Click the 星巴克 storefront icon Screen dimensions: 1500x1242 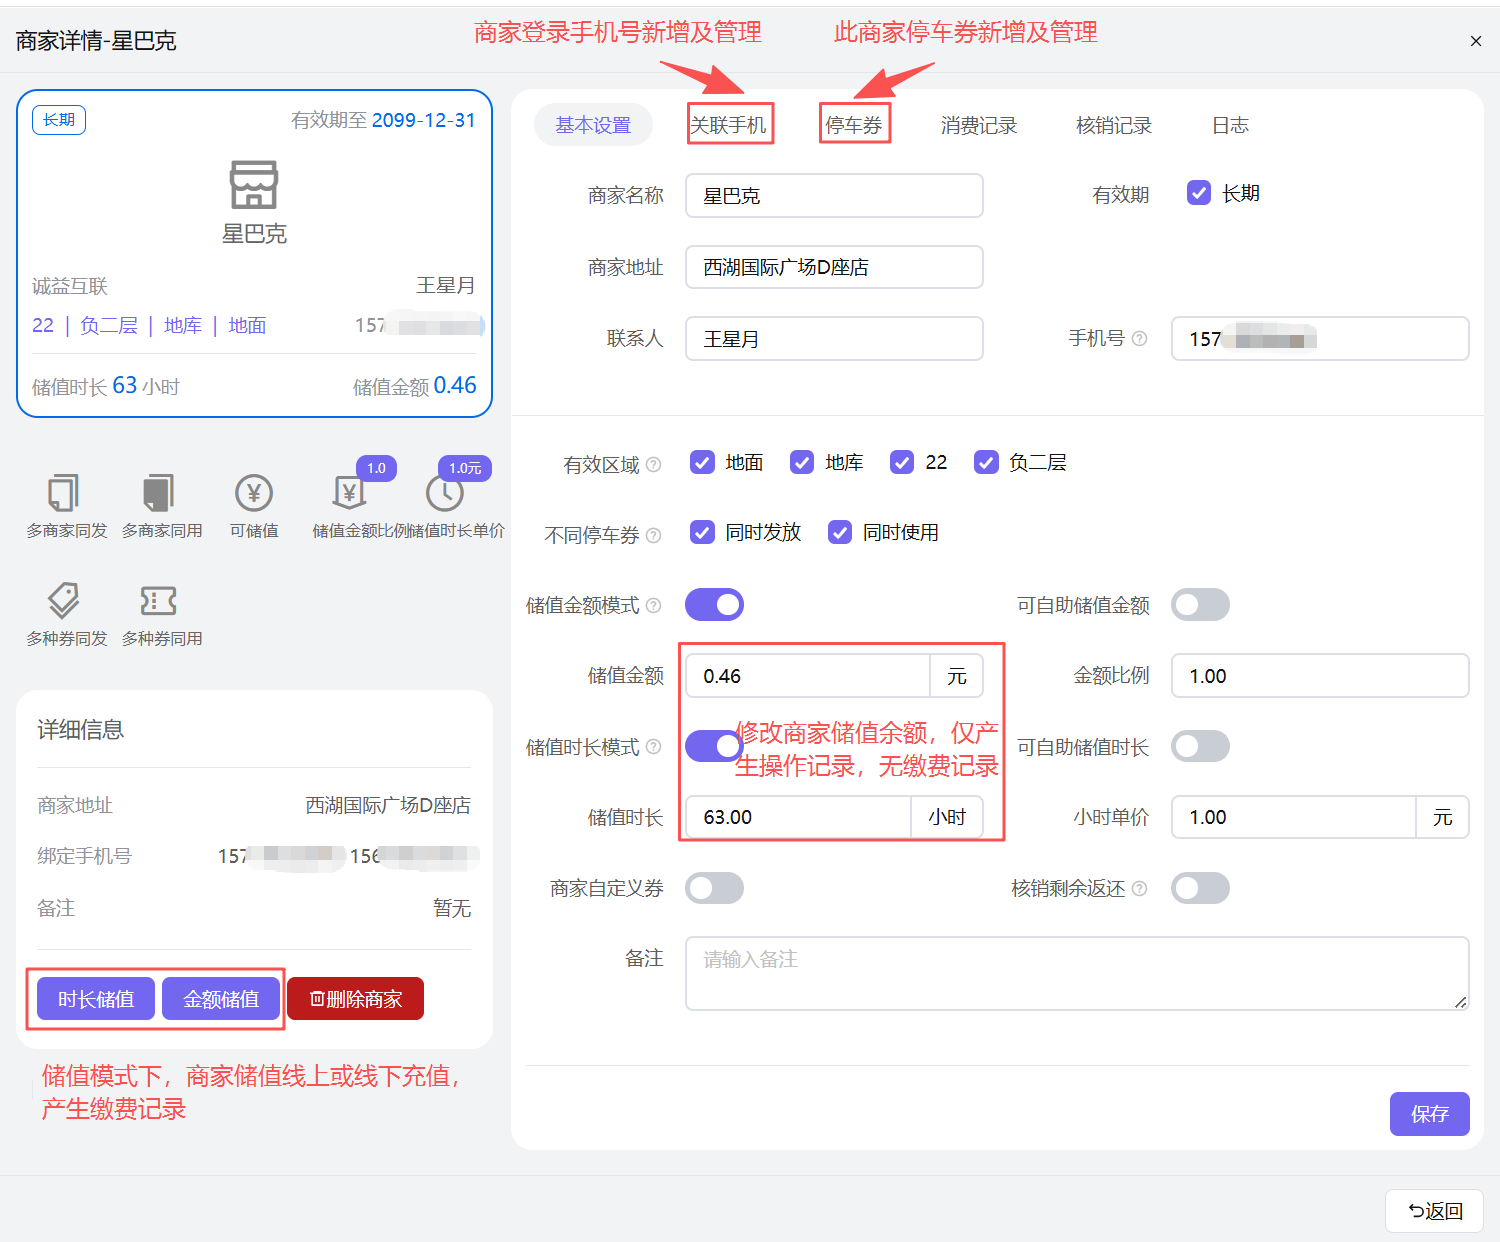pyautogui.click(x=253, y=186)
